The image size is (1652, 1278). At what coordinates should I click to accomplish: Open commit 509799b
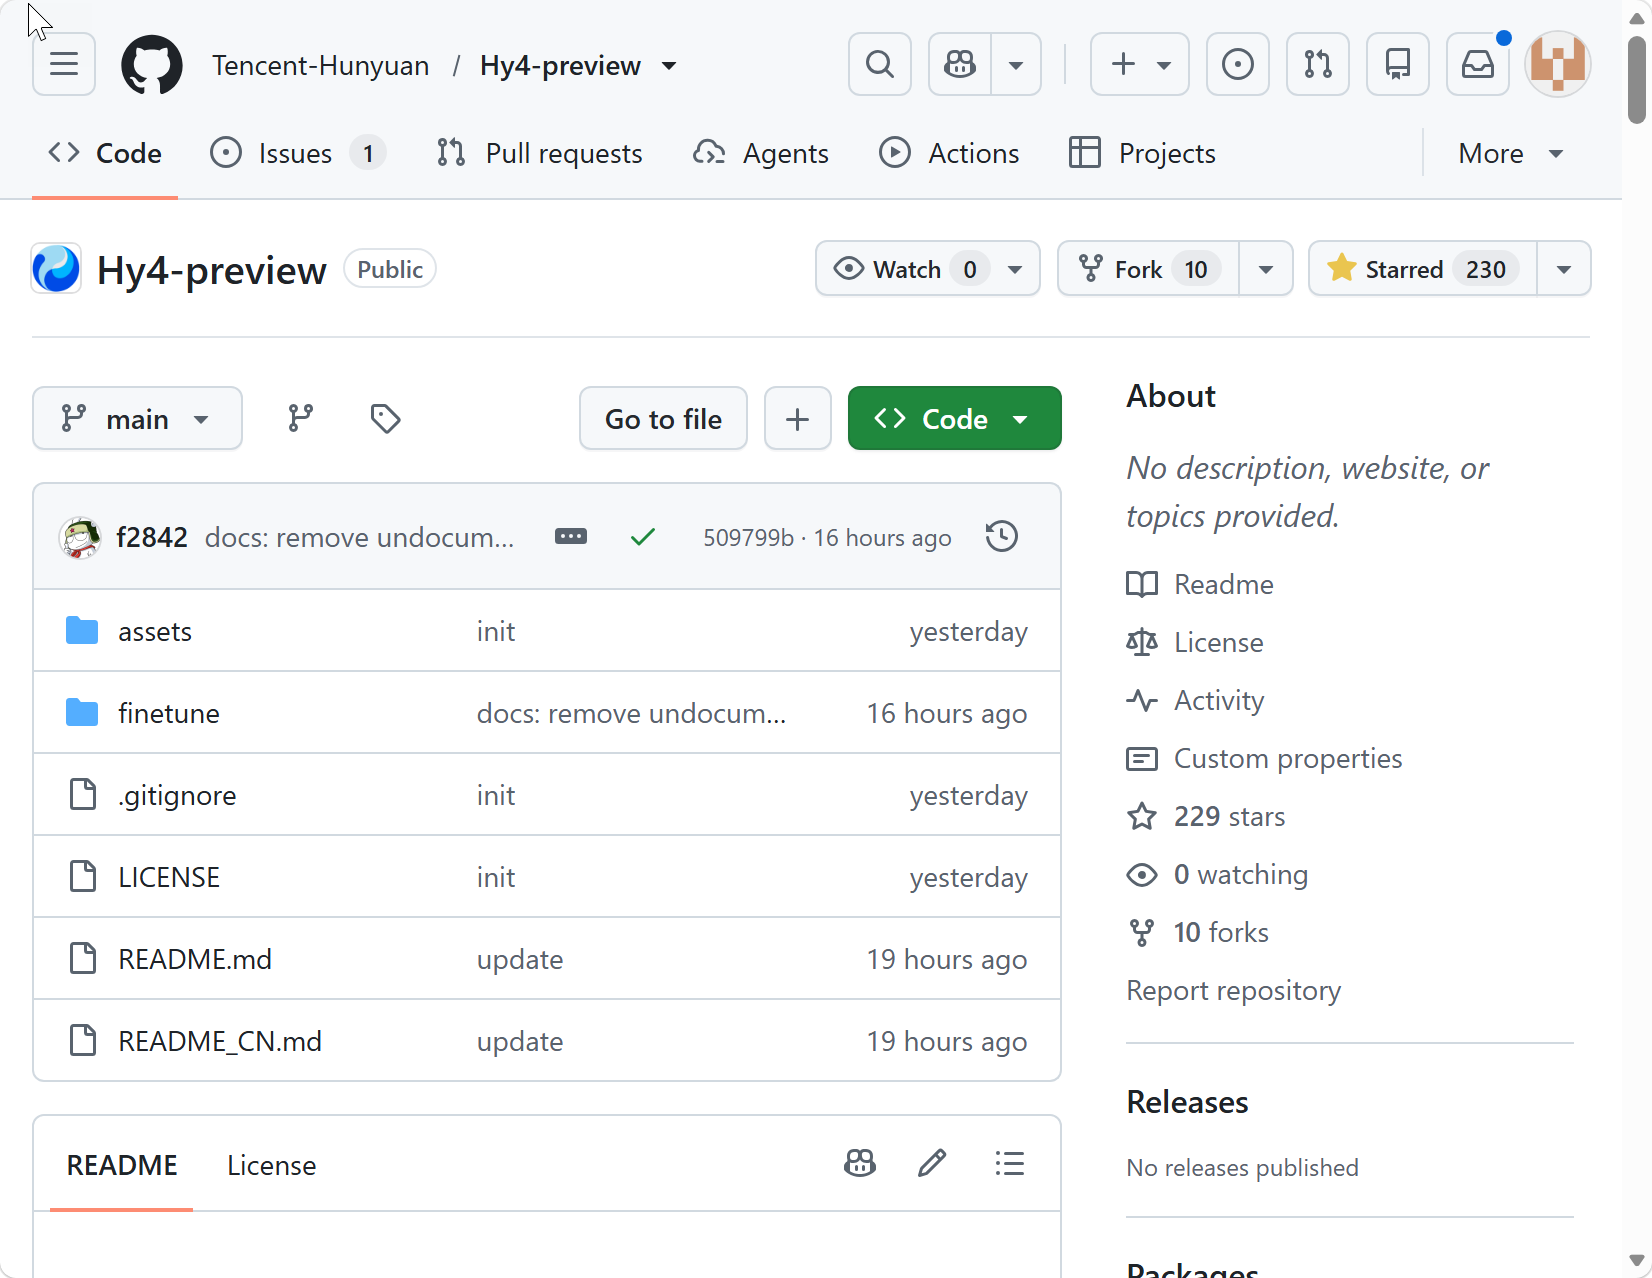(x=748, y=538)
